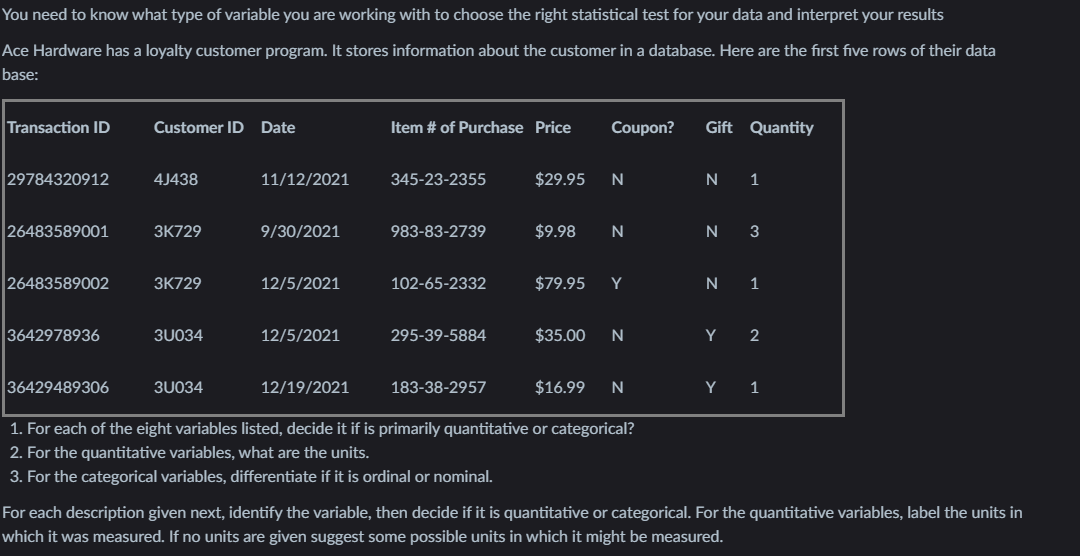Click the Date column header
The height and width of the screenshot is (556, 1080).
[277, 127]
